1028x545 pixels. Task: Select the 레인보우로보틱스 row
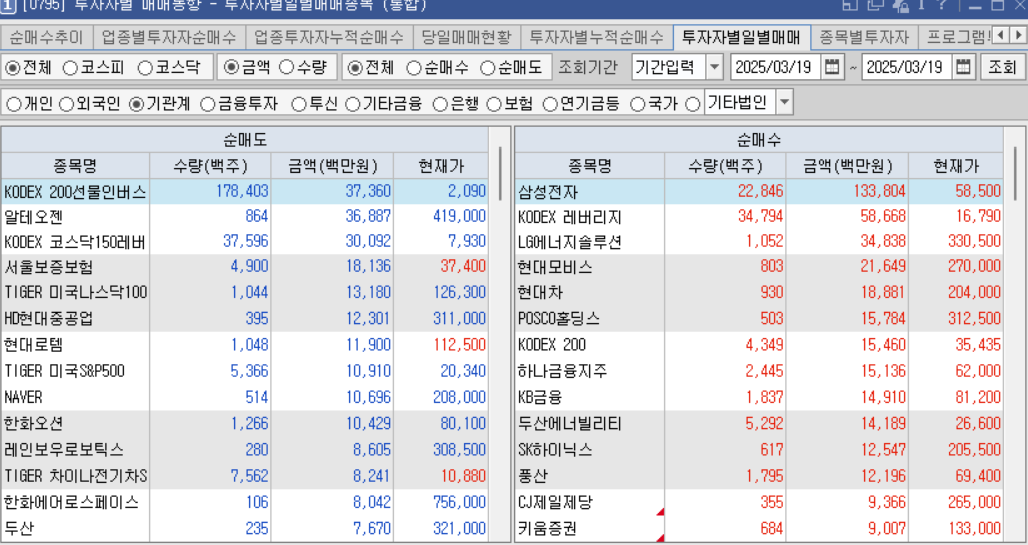pyautogui.click(x=245, y=449)
